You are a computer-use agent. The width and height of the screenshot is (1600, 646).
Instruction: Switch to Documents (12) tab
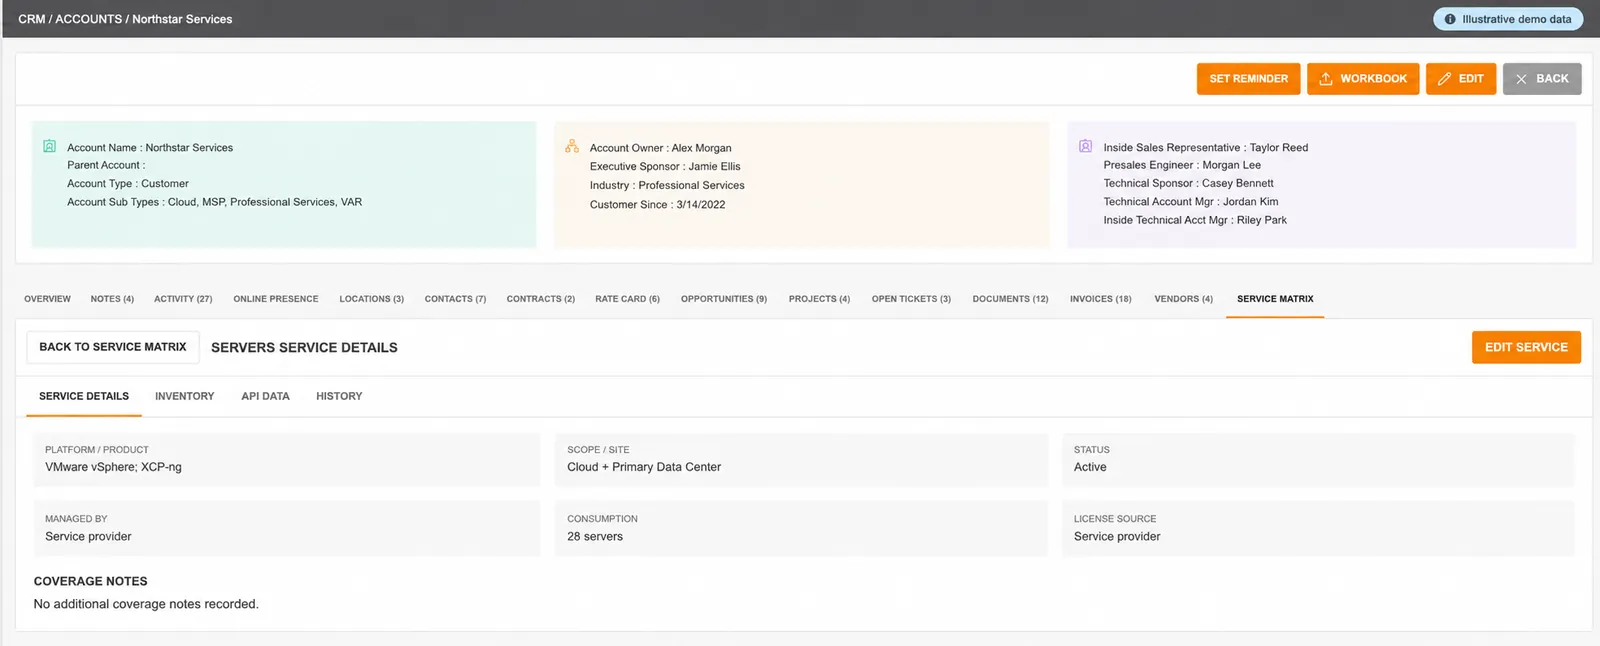1010,299
